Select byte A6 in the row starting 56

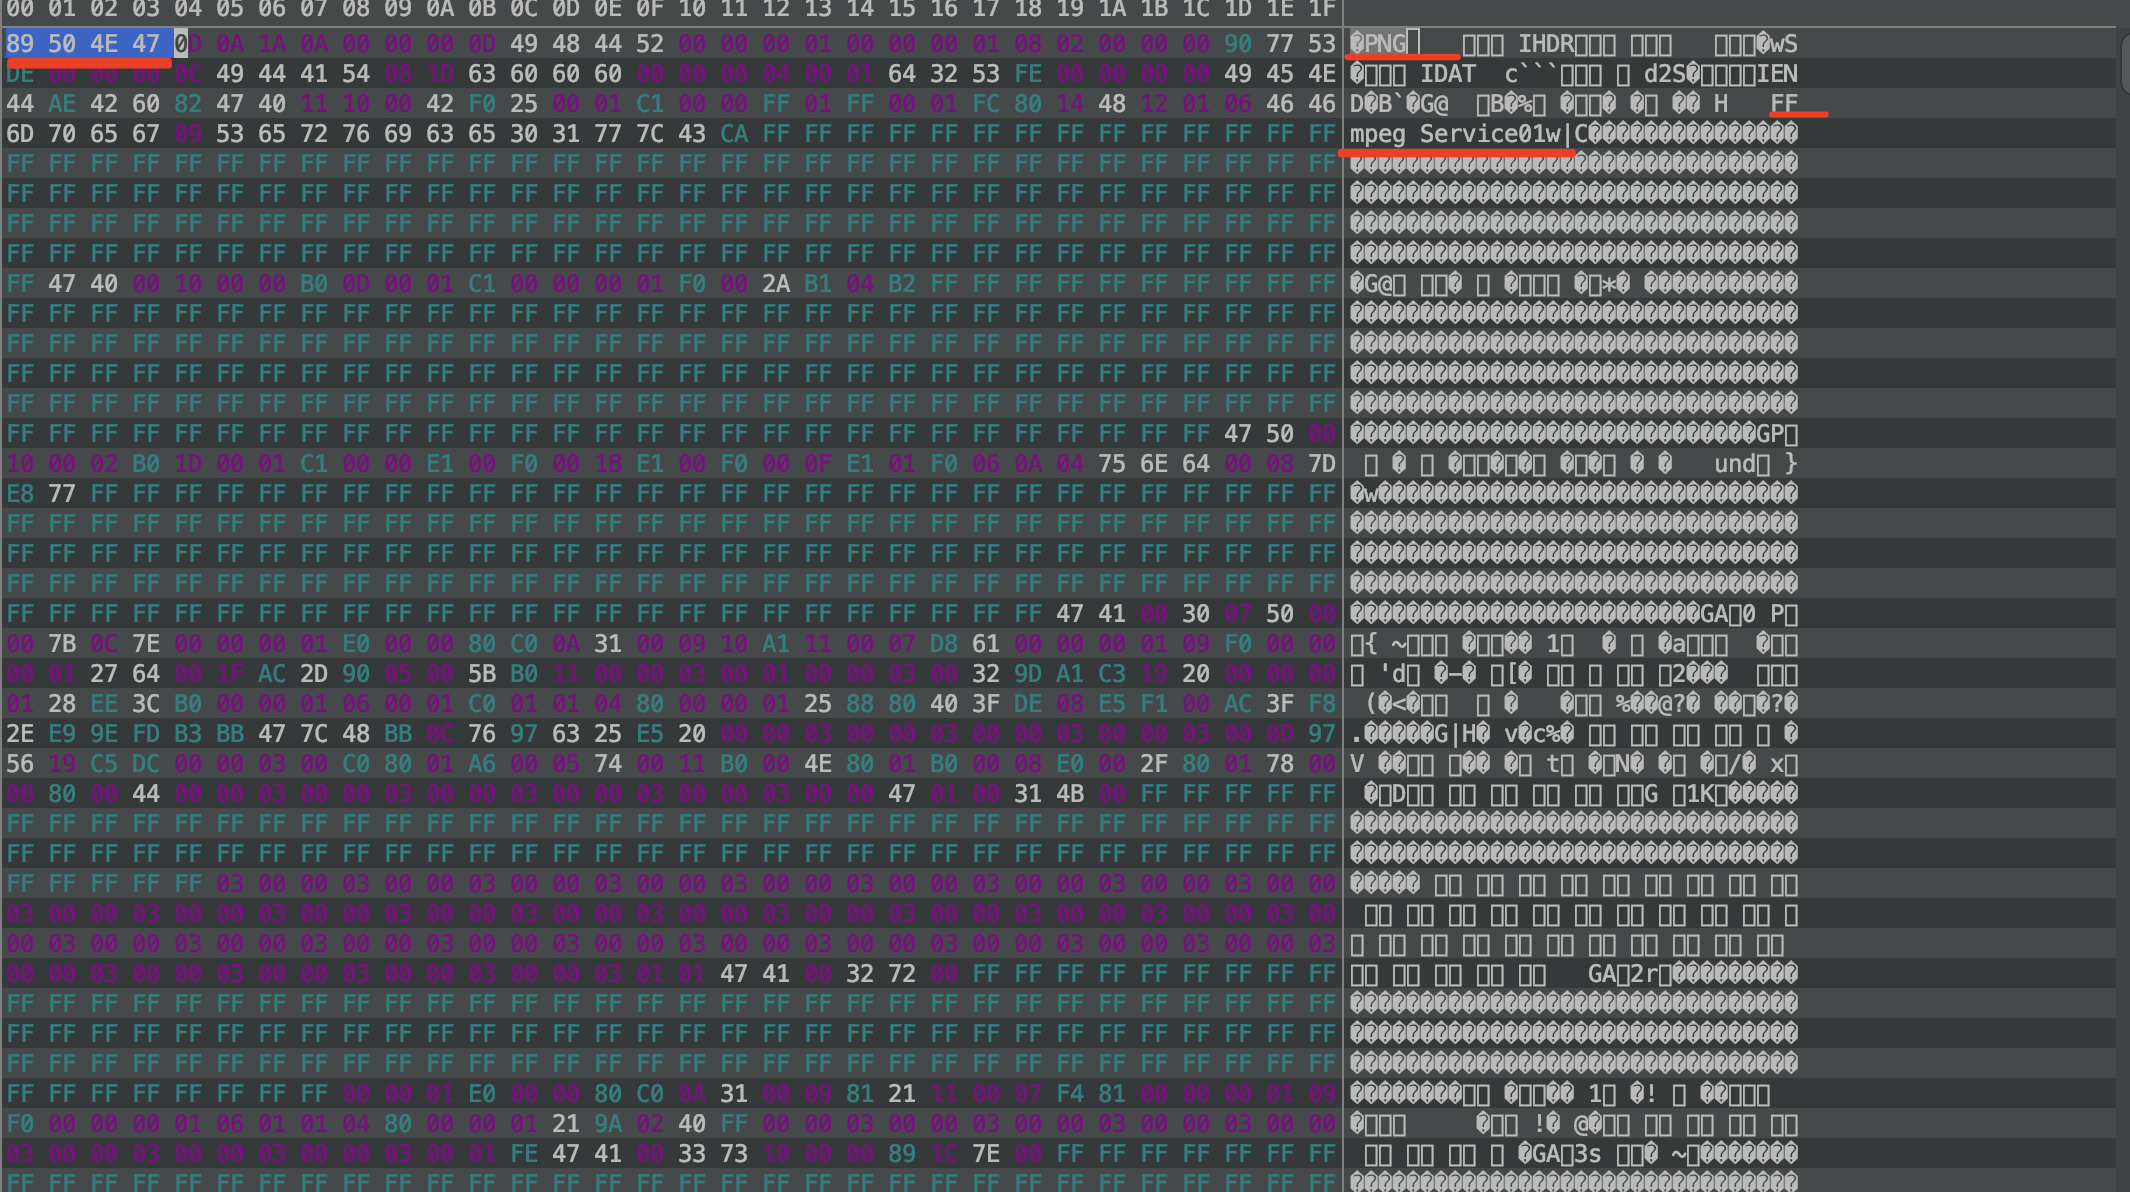(x=482, y=764)
